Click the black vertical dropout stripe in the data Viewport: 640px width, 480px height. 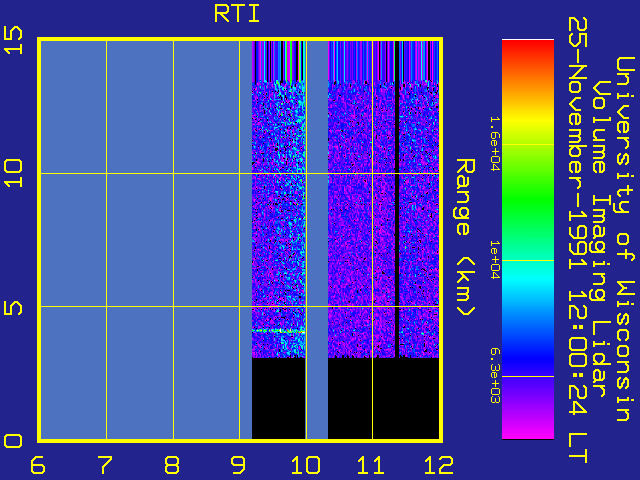(x=397, y=199)
